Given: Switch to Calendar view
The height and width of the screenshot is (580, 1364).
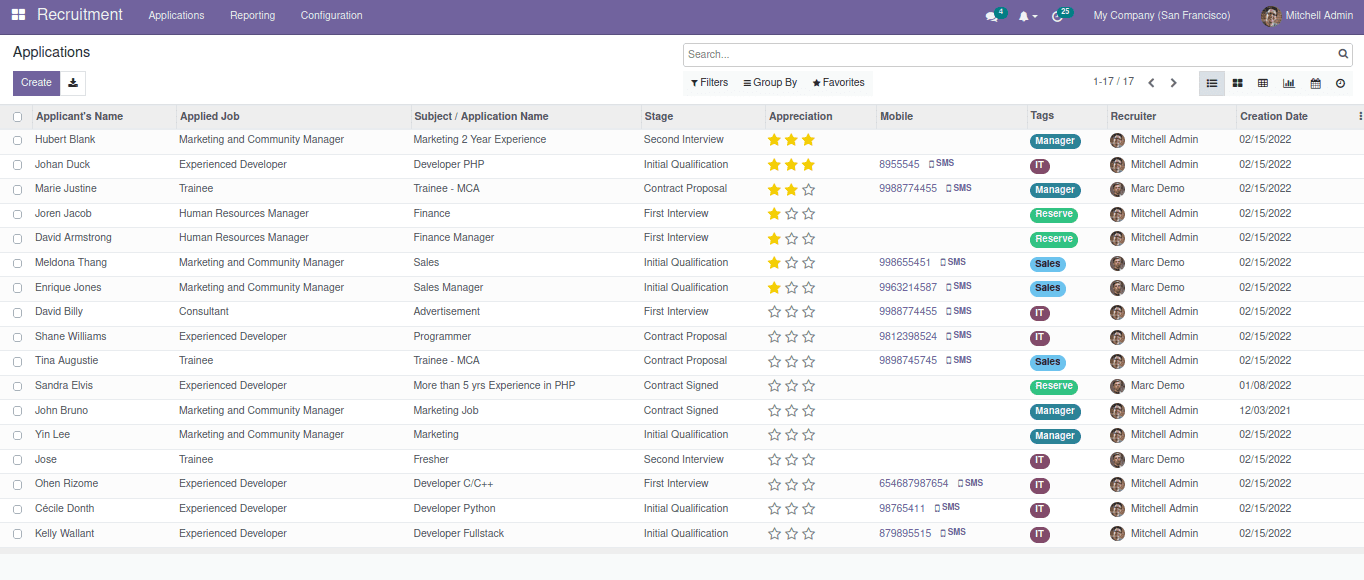Looking at the screenshot, I should 1315,84.
